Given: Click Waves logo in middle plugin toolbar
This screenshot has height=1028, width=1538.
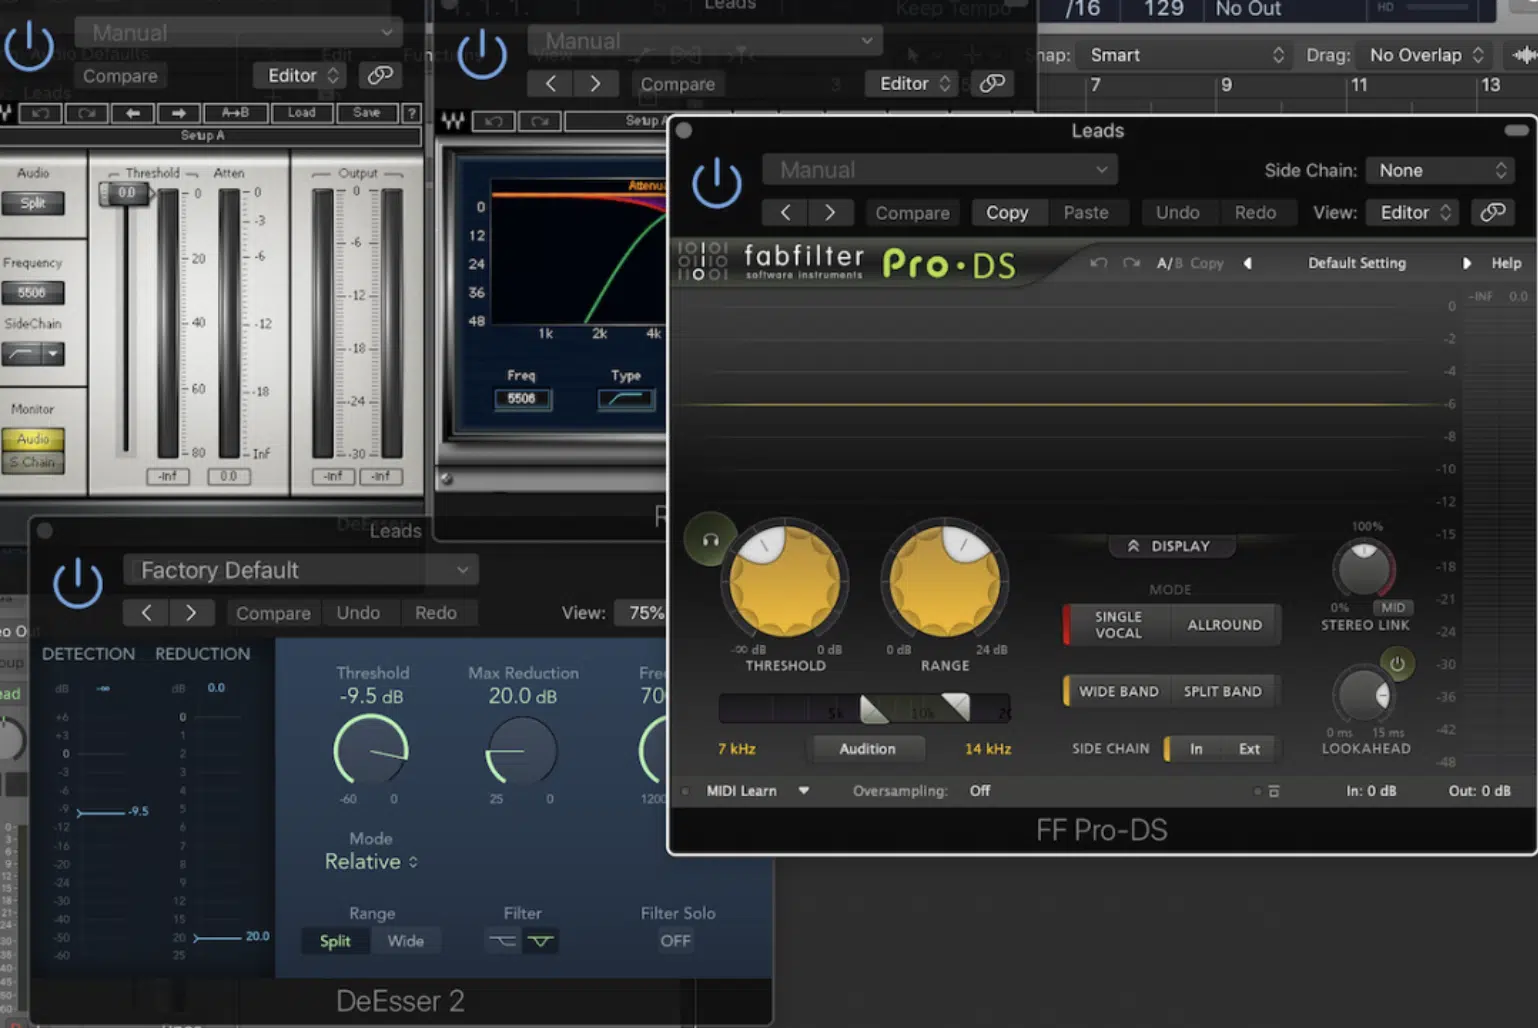Looking at the screenshot, I should (453, 121).
